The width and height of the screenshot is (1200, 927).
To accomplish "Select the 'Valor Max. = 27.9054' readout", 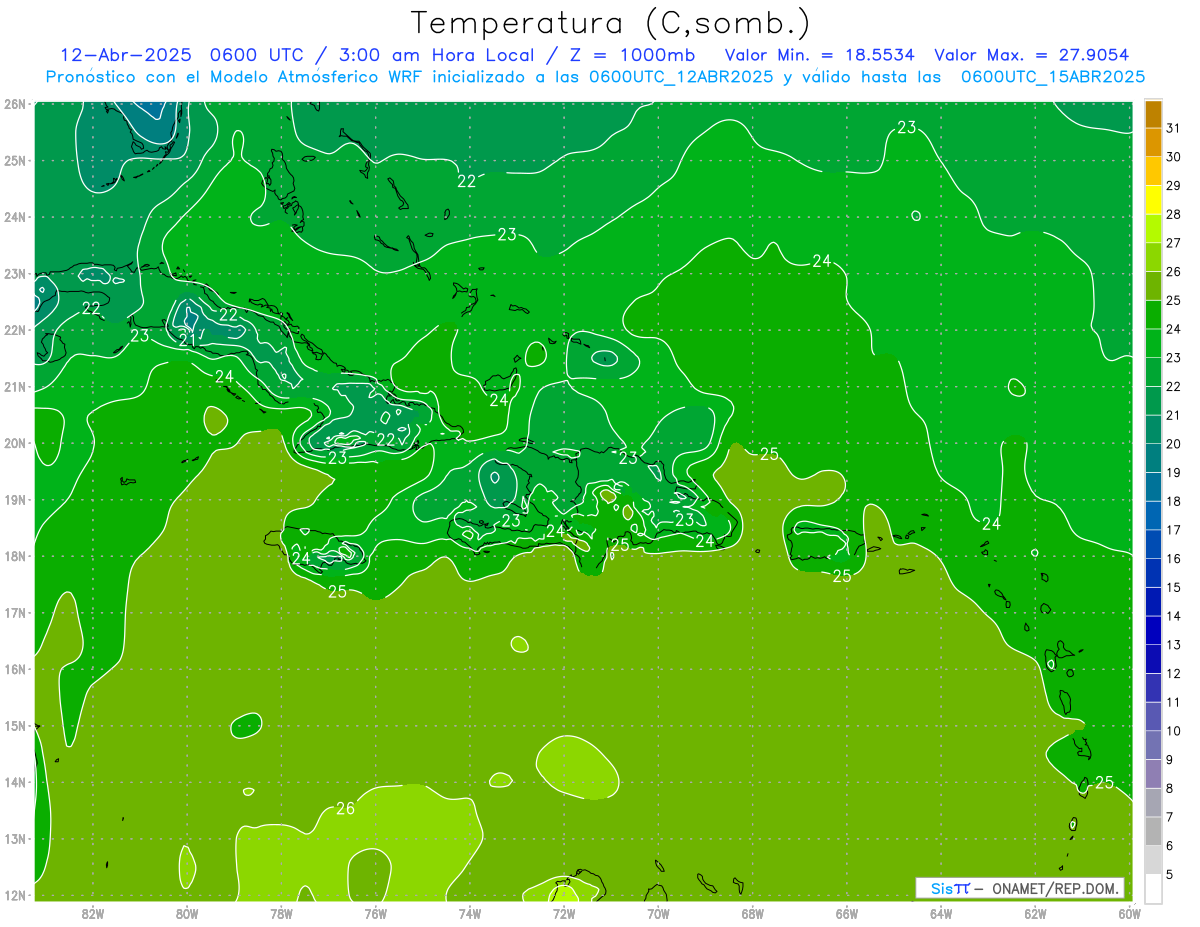I will click(1031, 55).
